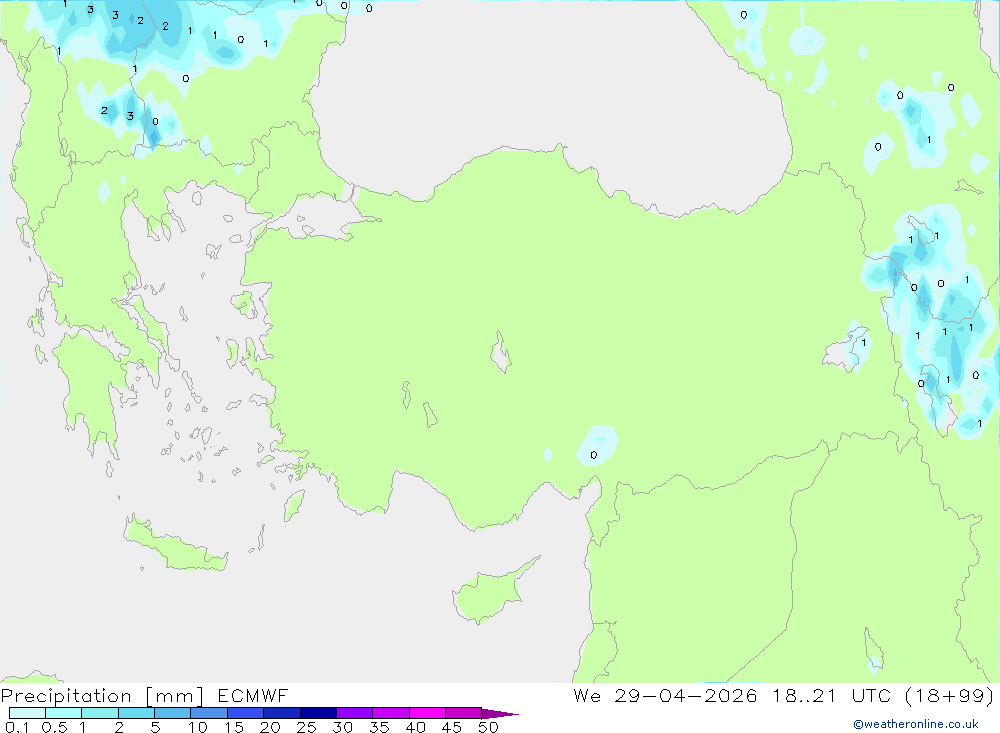Click the legend value '0.5'
The width and height of the screenshot is (1000, 733).
coord(54,727)
